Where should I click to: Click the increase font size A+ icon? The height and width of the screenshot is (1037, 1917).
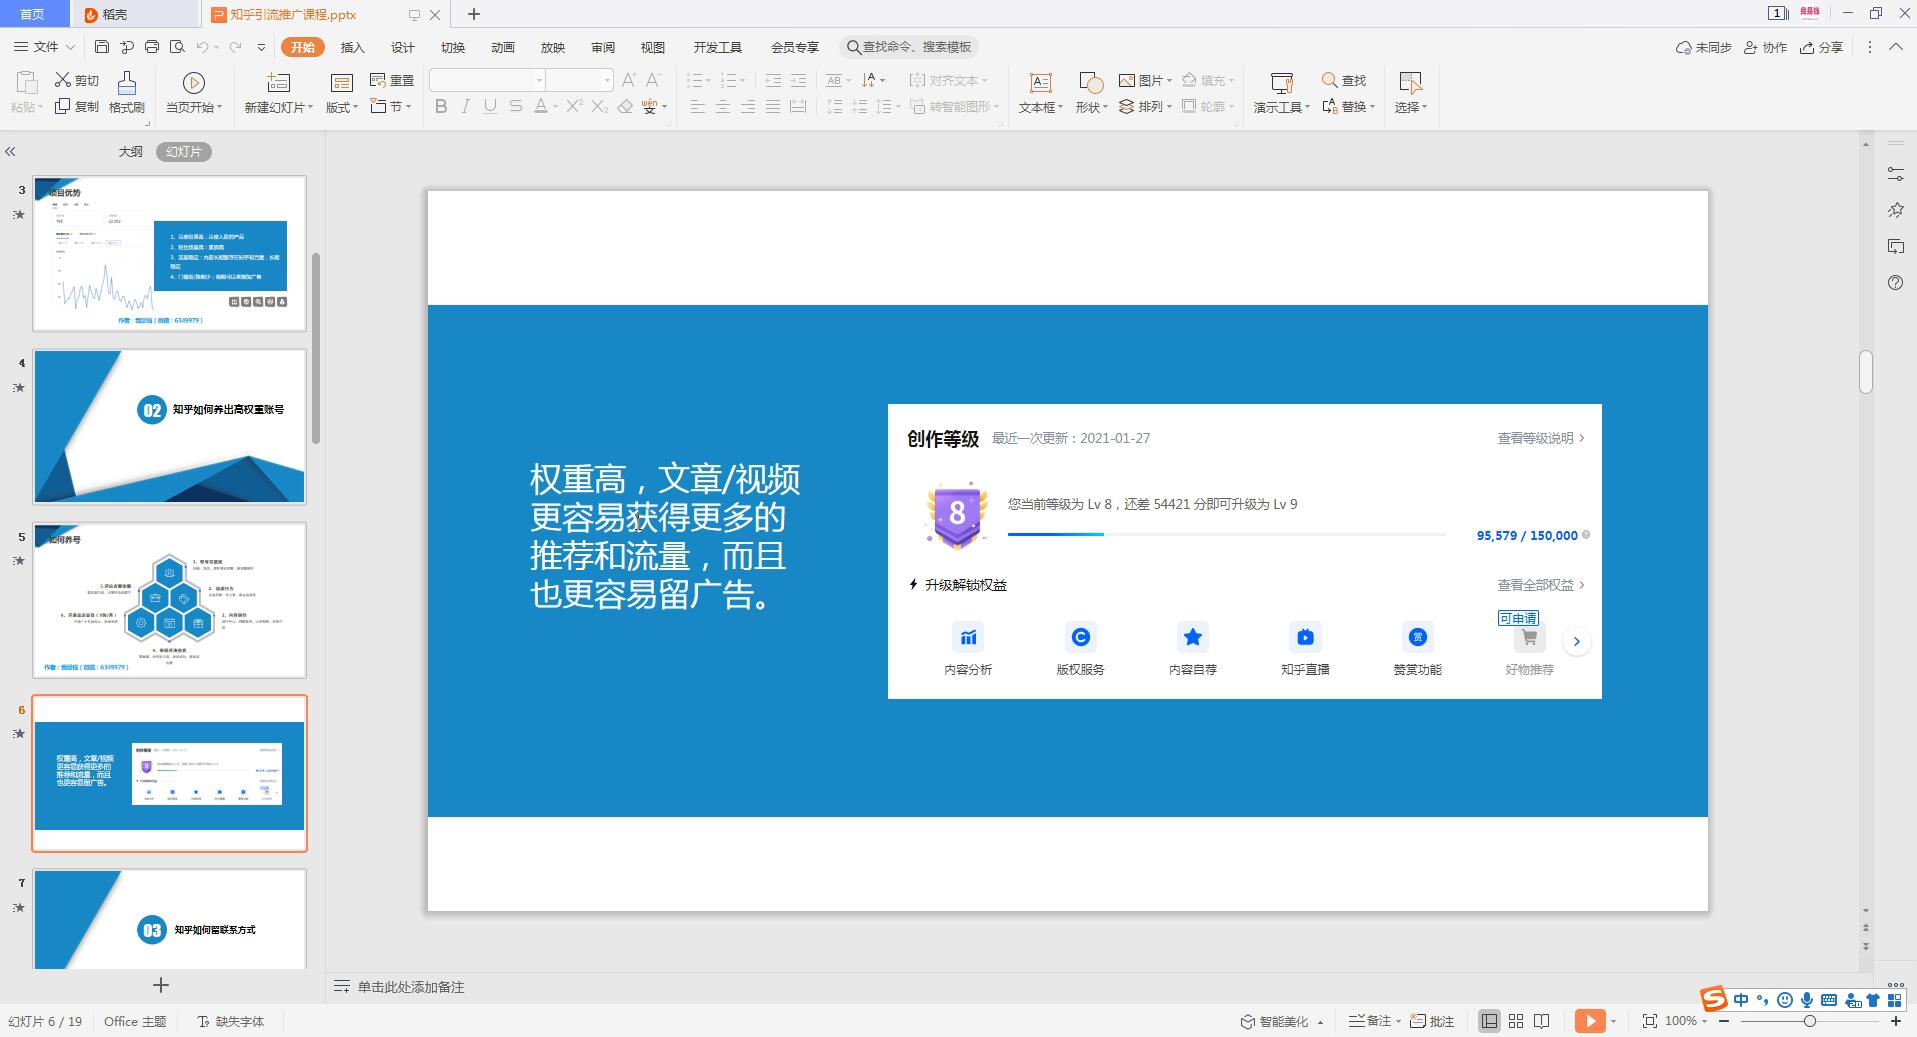629,80
